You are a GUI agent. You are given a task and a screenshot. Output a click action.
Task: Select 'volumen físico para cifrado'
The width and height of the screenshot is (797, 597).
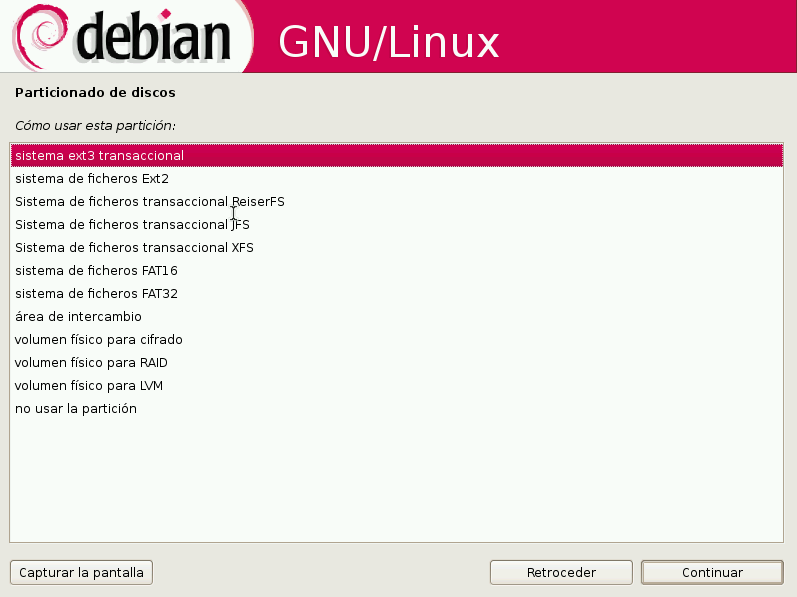[396, 339]
